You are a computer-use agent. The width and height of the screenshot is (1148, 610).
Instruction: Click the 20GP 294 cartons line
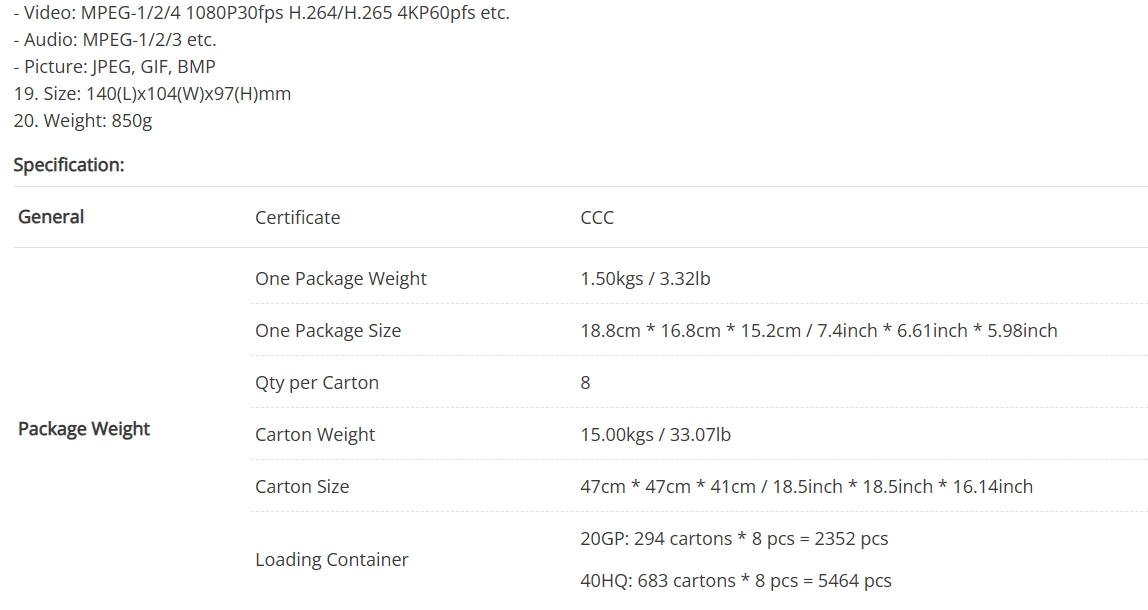click(734, 538)
